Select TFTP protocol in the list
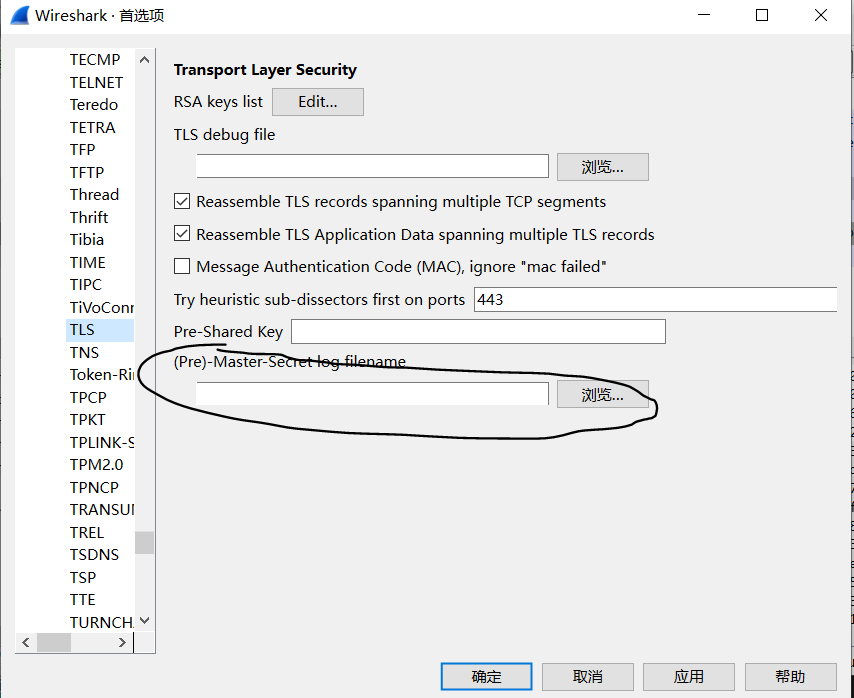 click(x=87, y=172)
